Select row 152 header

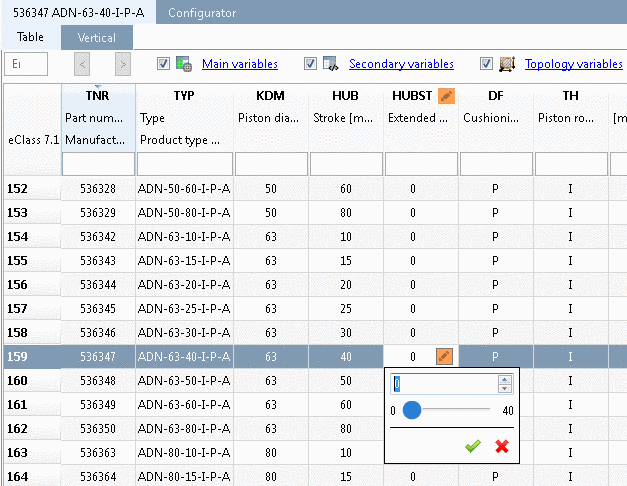click(32, 188)
